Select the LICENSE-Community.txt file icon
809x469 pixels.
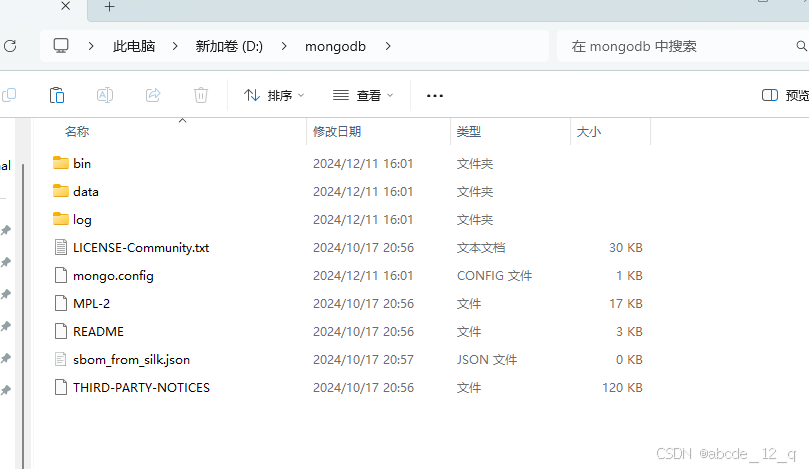pos(60,247)
